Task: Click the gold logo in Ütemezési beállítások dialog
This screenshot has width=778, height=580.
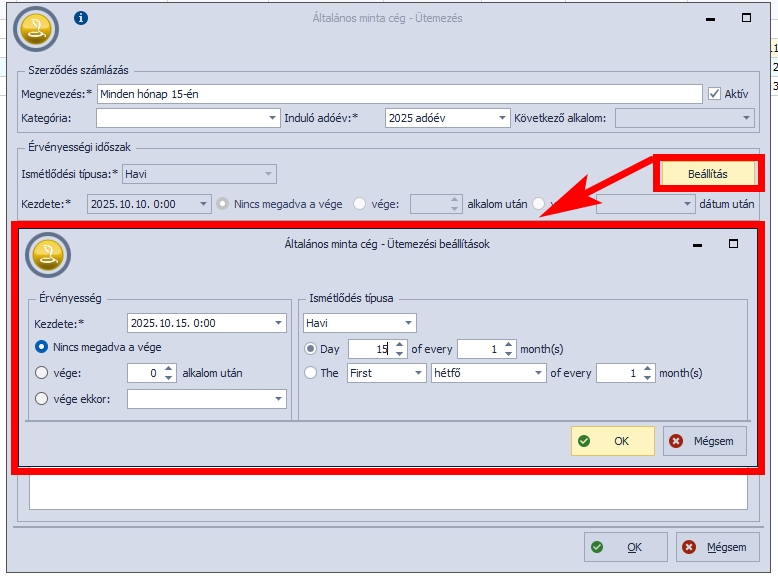Action: [x=47, y=256]
